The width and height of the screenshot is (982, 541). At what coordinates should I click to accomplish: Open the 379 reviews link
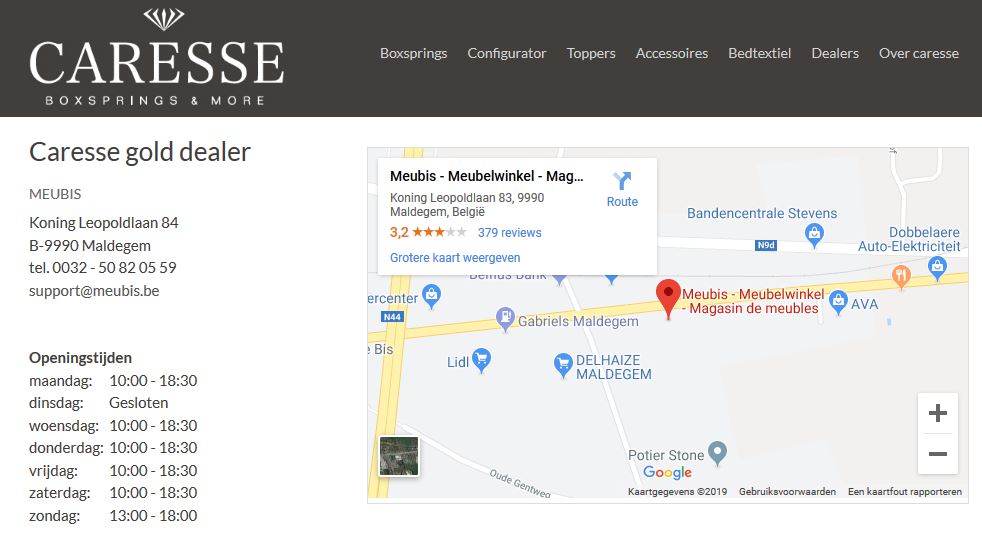point(509,233)
